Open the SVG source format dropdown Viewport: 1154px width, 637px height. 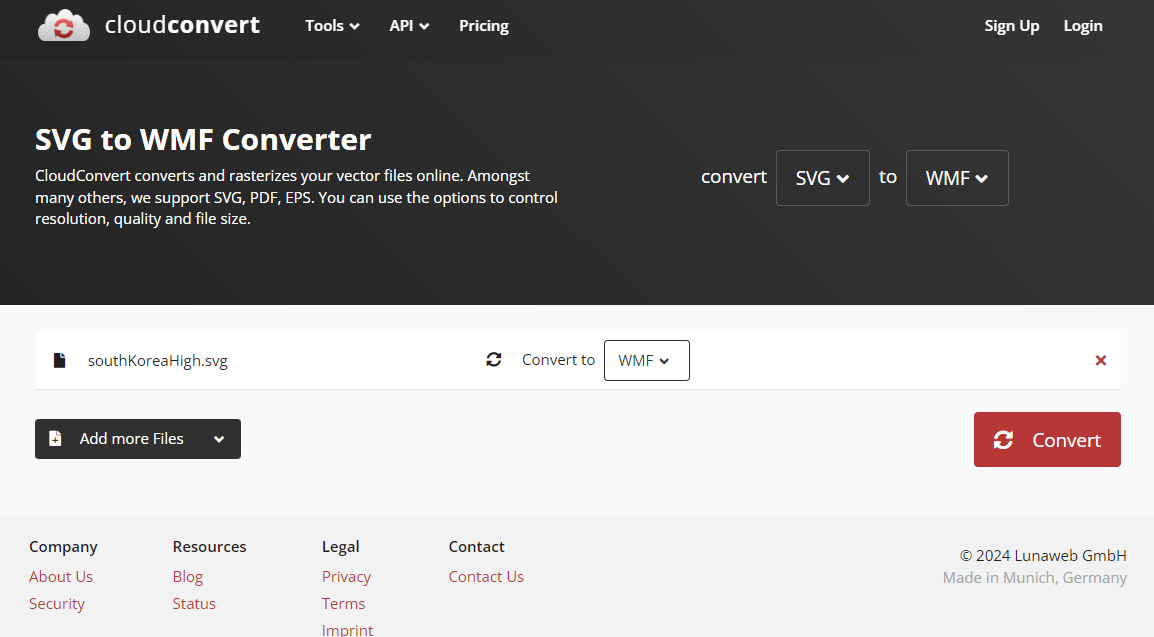coord(823,178)
